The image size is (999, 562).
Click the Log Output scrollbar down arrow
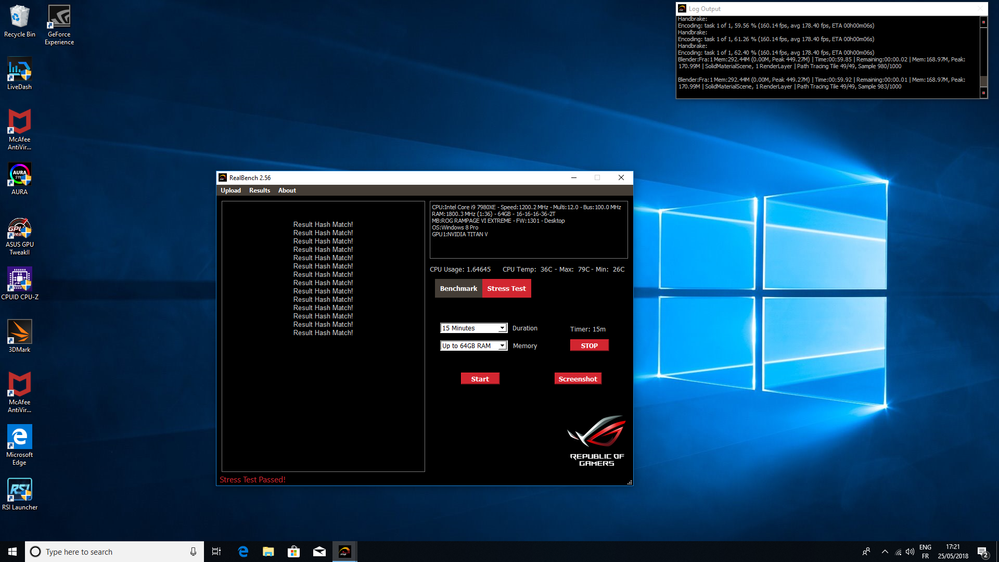tap(984, 93)
